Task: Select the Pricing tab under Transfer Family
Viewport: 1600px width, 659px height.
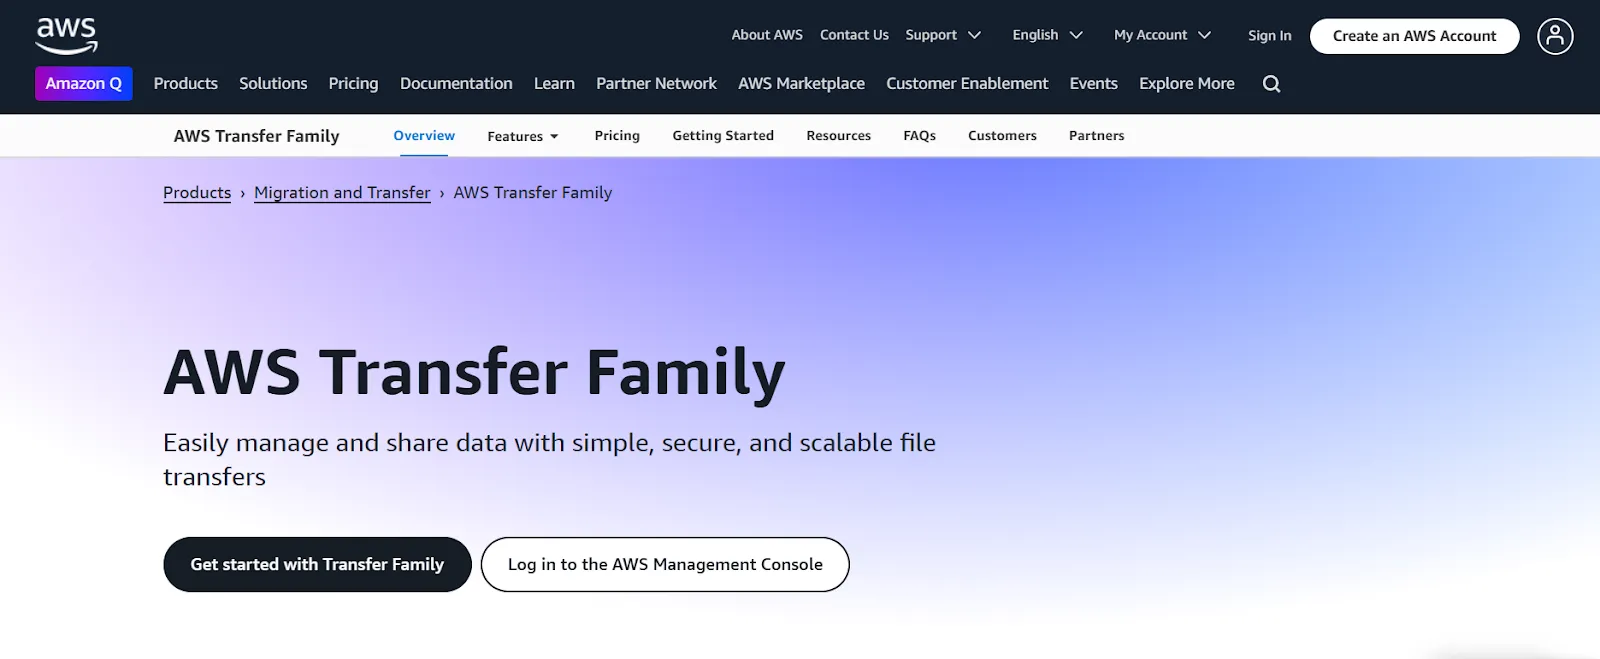Action: click(x=617, y=136)
